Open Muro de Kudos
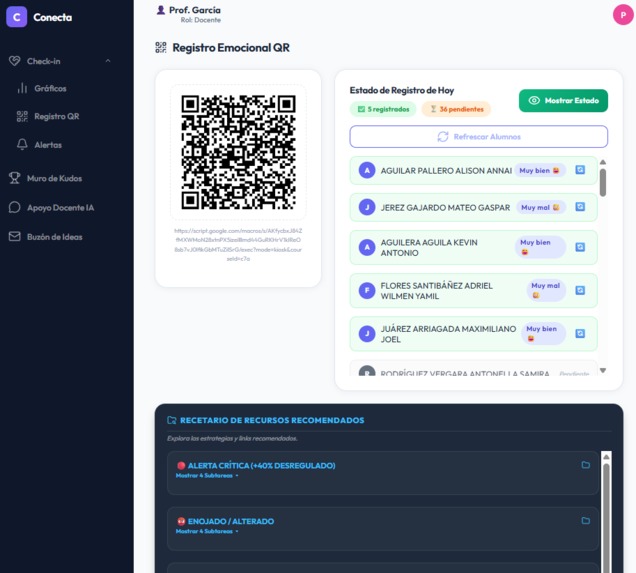This screenshot has height=573, width=636. click(54, 178)
